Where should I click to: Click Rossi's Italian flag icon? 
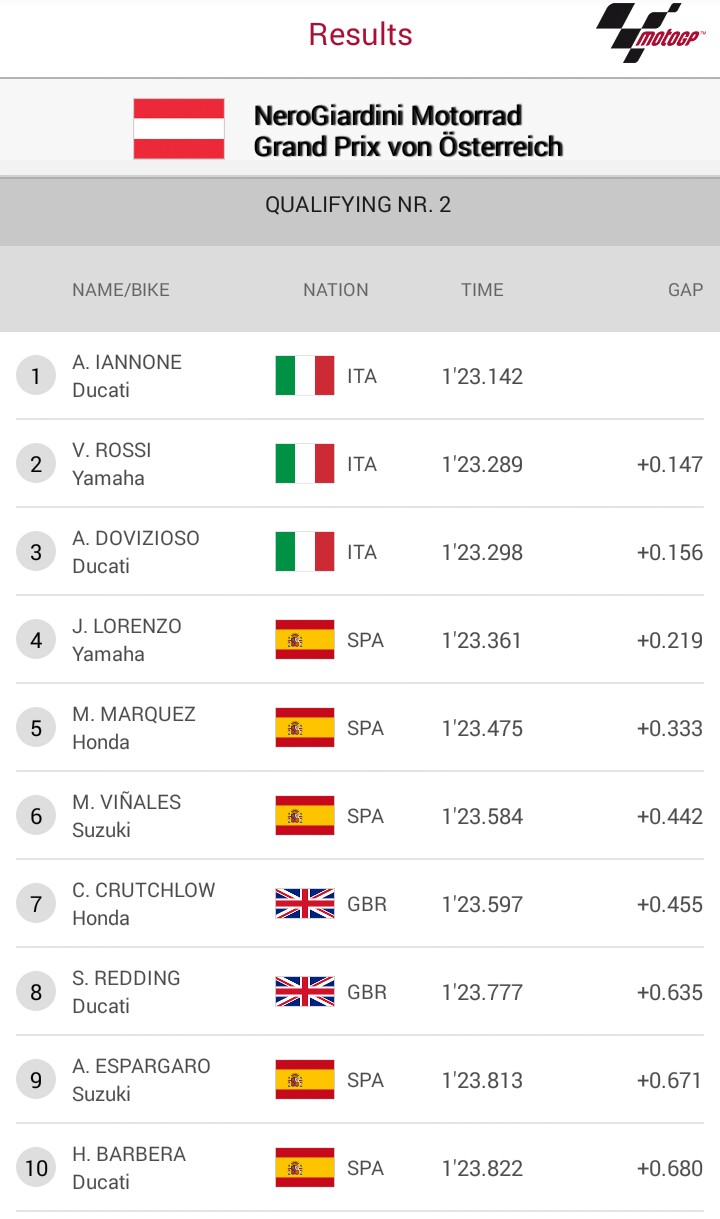click(305, 464)
